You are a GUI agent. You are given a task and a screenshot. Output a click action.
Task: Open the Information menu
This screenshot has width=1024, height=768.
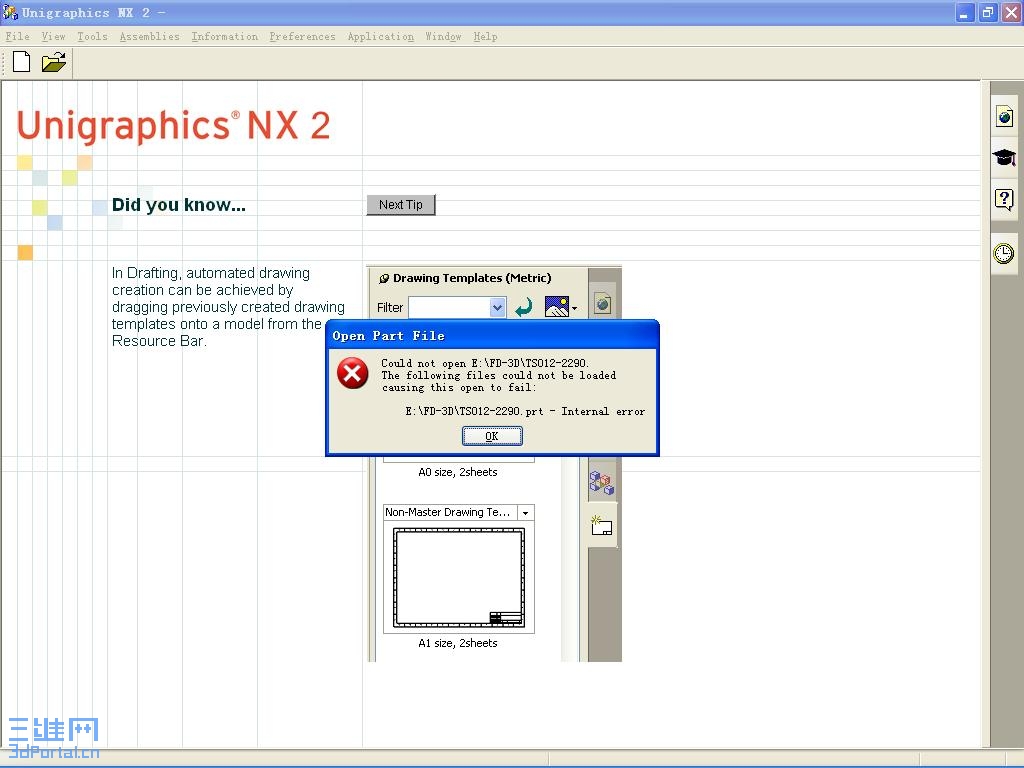(x=225, y=37)
